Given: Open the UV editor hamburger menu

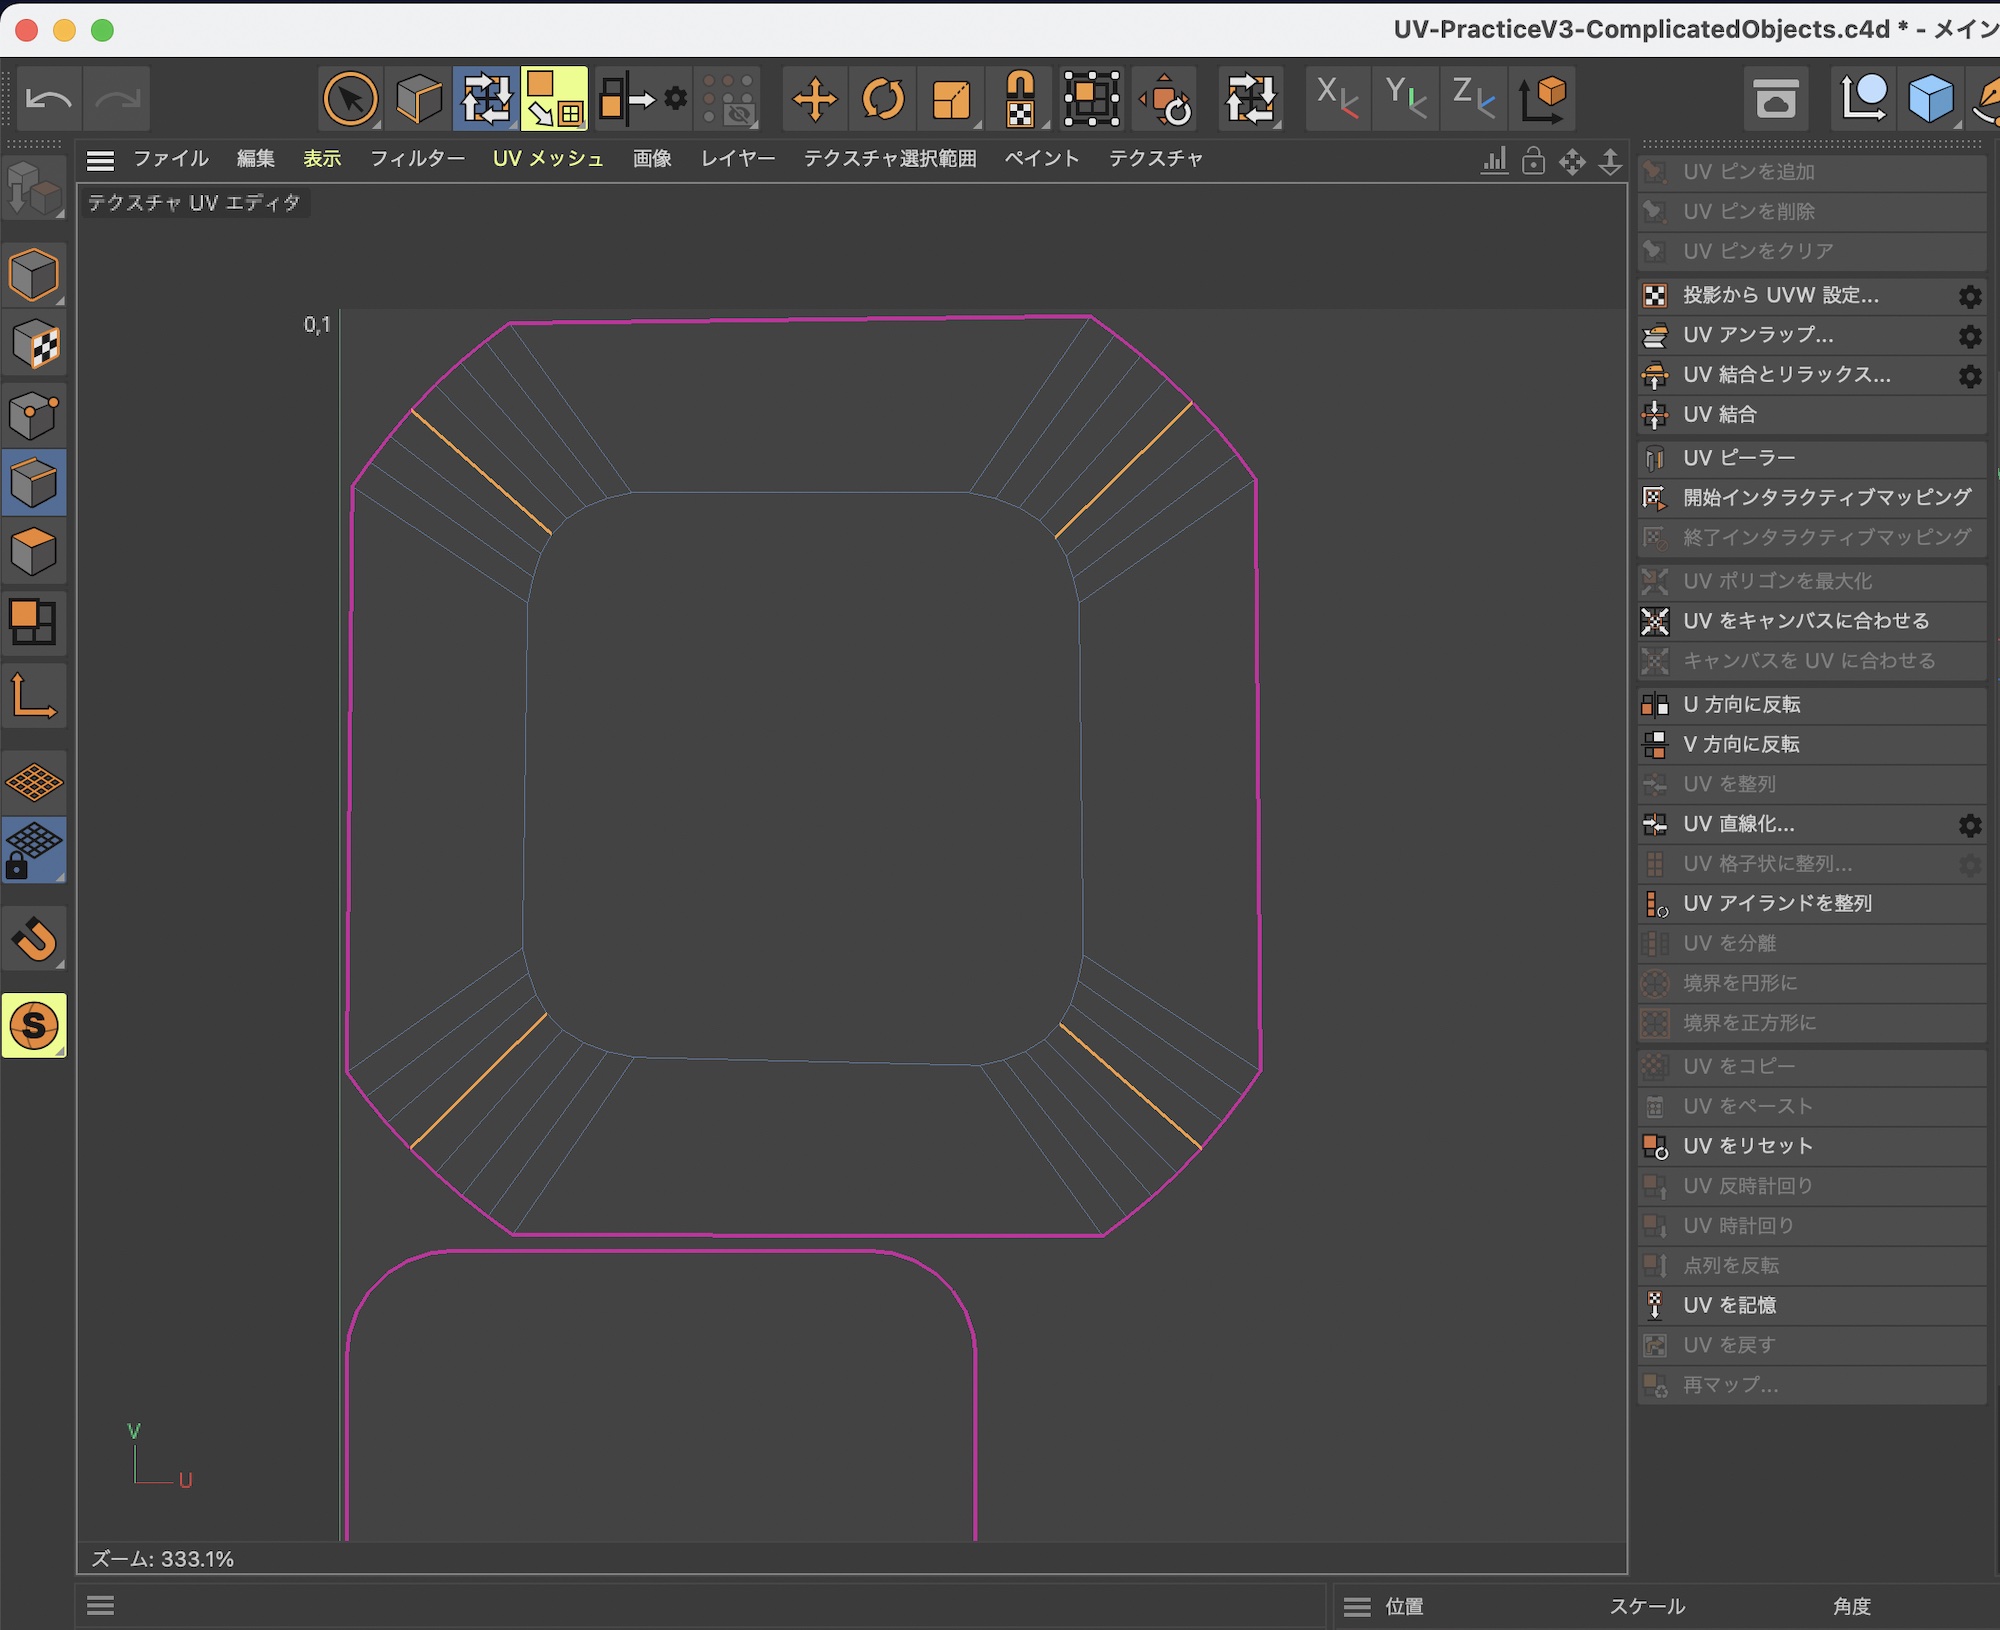Looking at the screenshot, I should (100, 160).
